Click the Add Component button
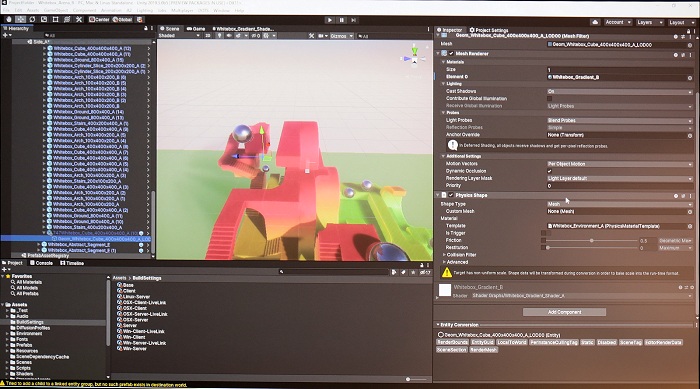Viewport: 700px width, 389px height. (564, 312)
